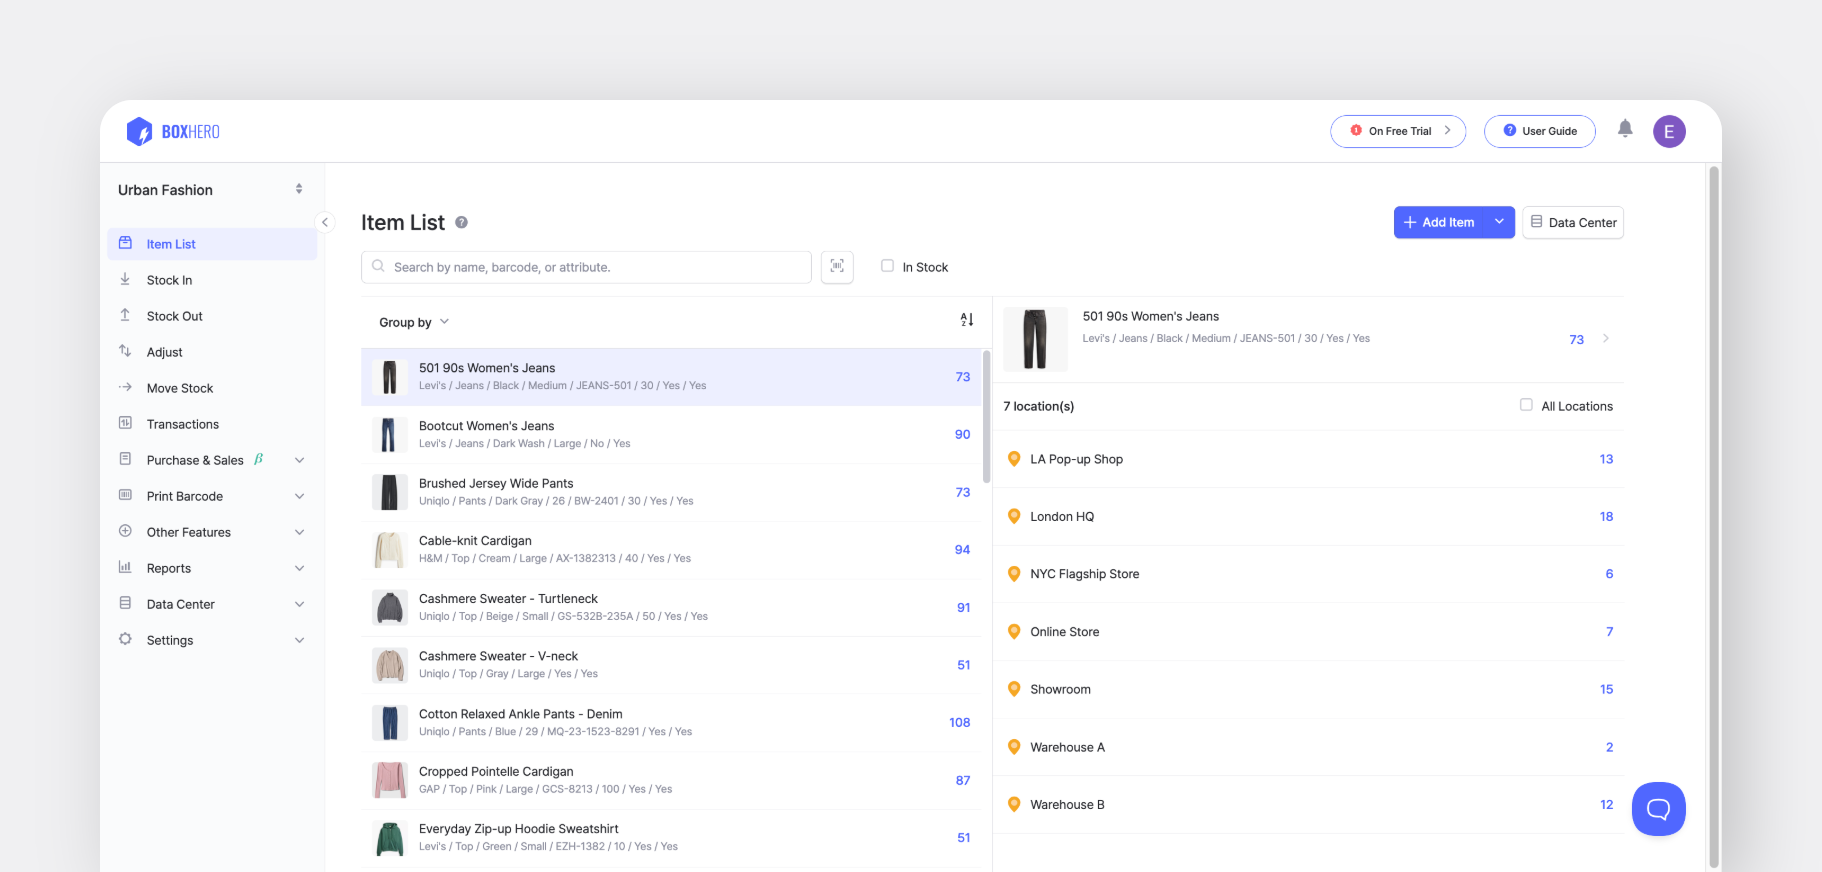Click the barcode scanner icon beside search

coord(837,267)
